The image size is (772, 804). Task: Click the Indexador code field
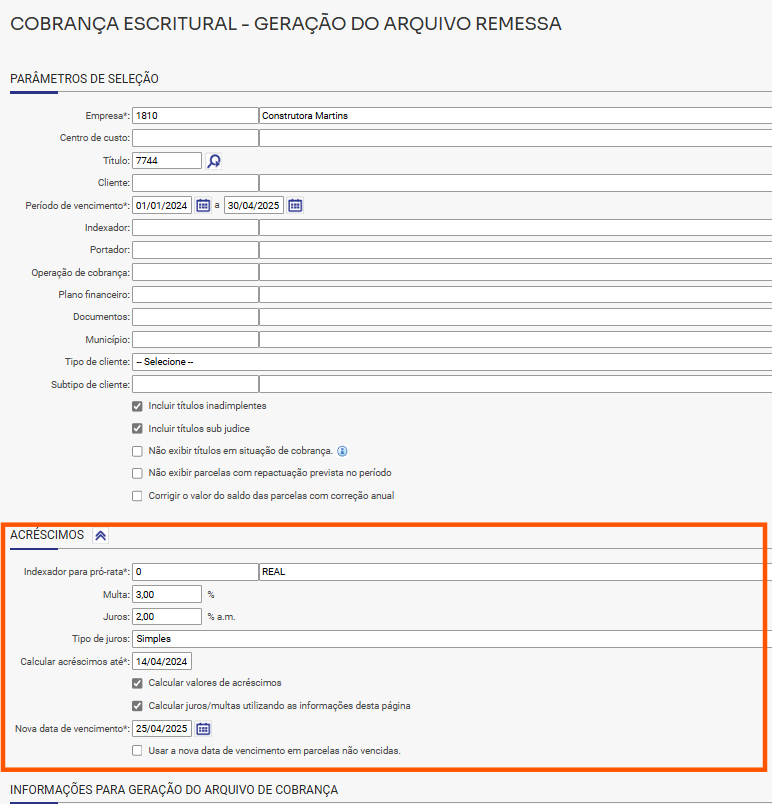pyautogui.click(x=195, y=228)
